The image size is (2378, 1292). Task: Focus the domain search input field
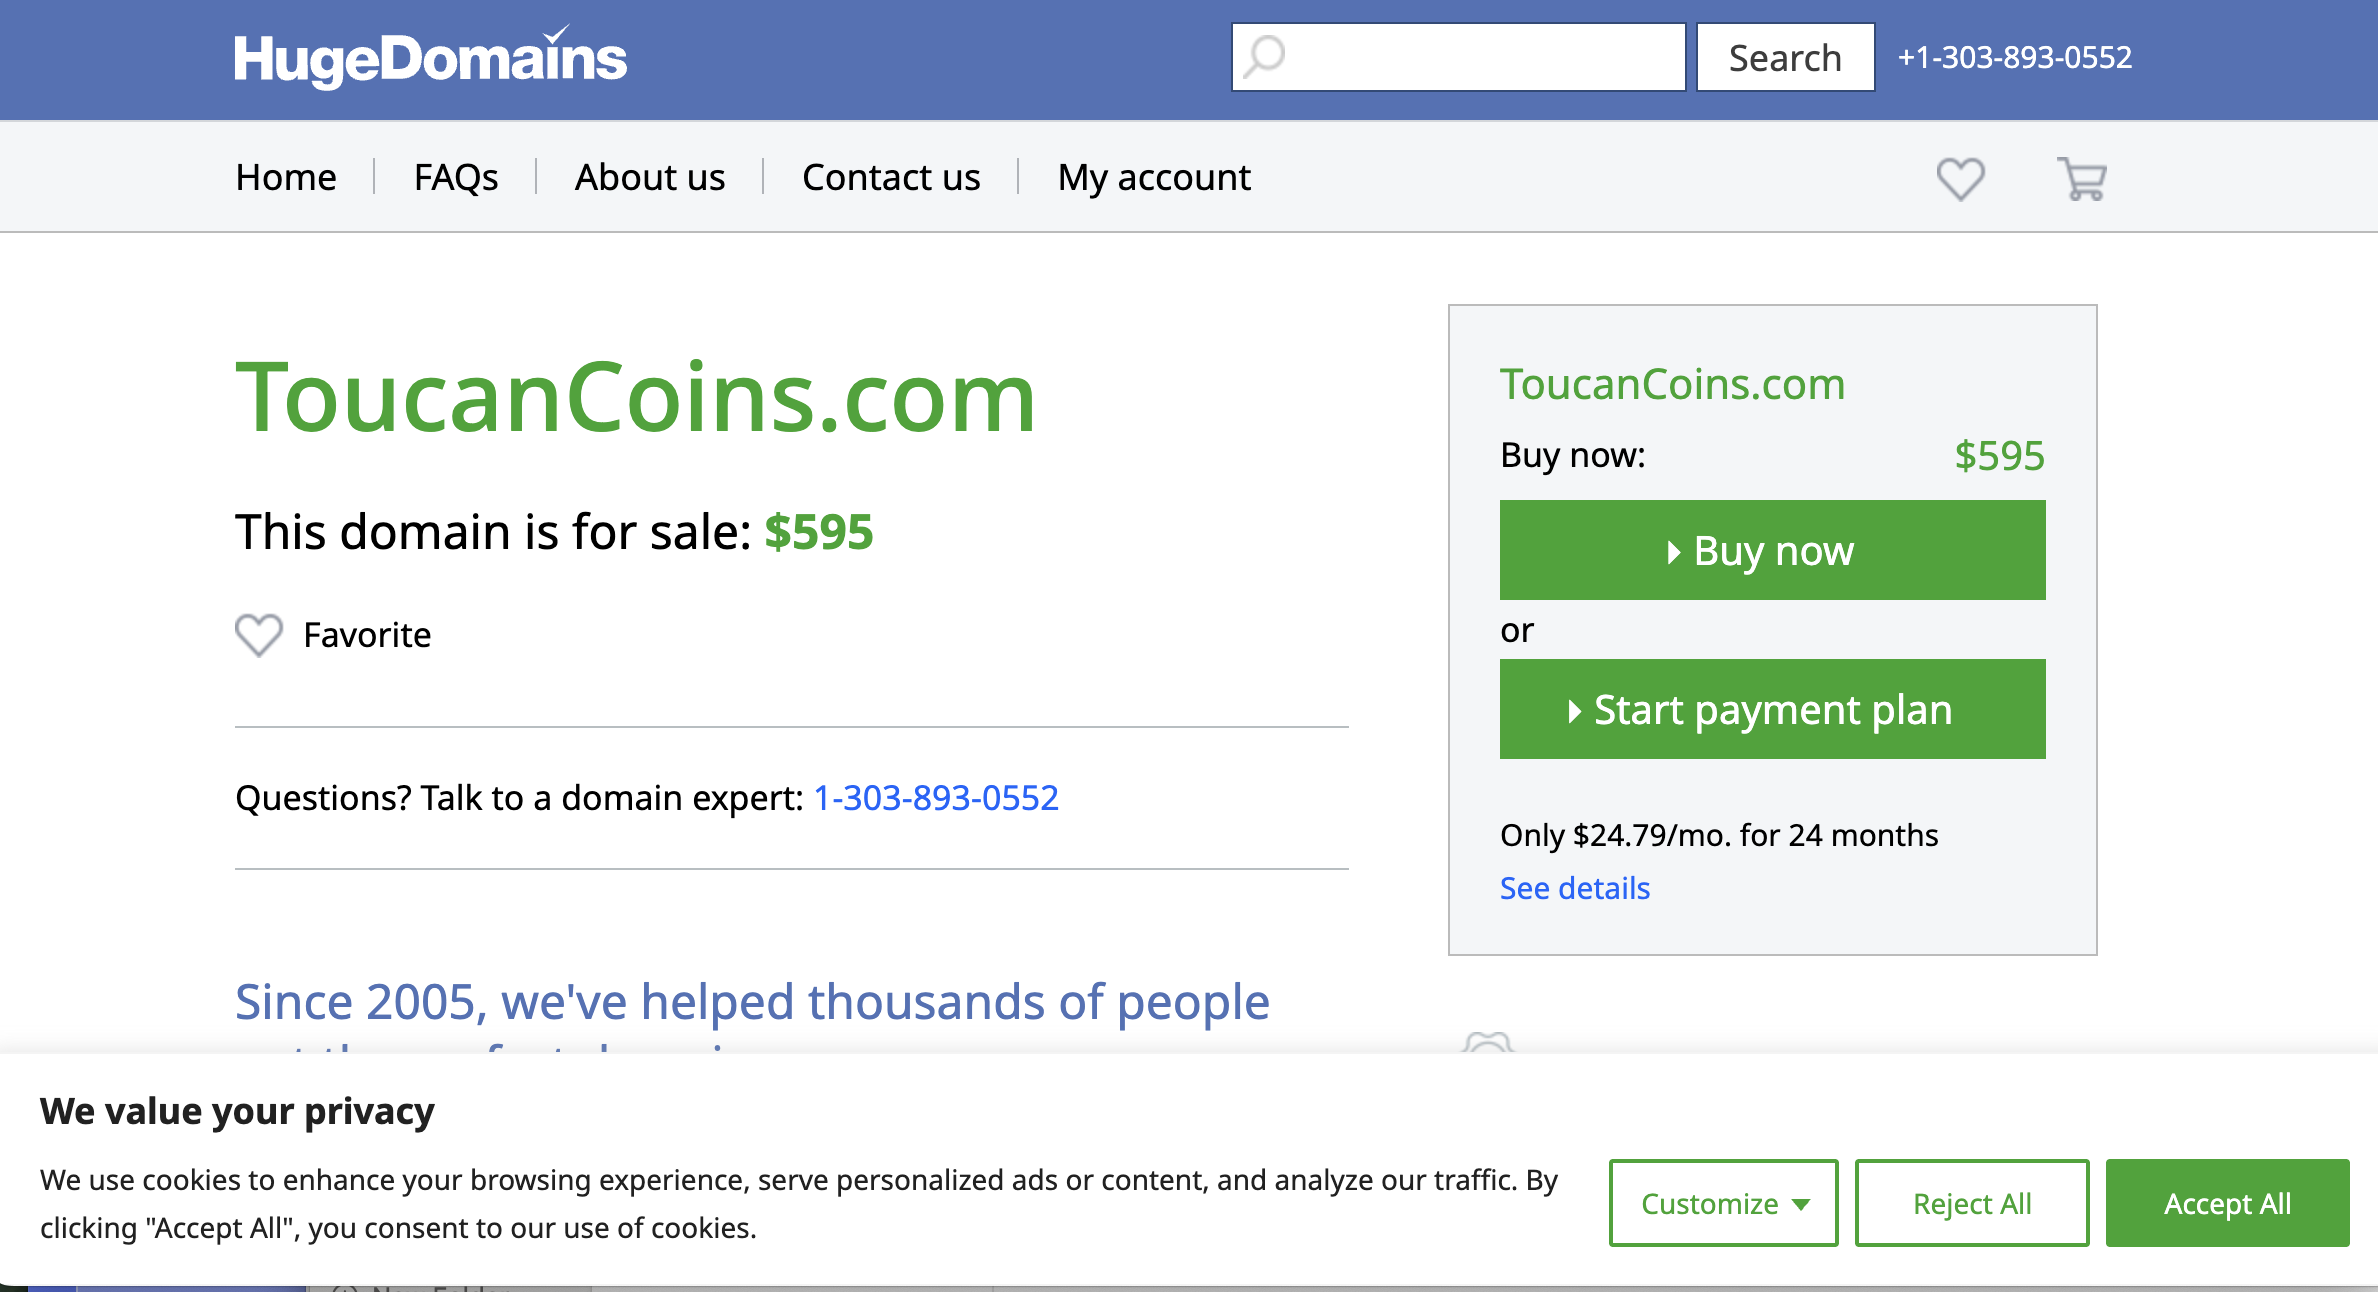pyautogui.click(x=1480, y=57)
